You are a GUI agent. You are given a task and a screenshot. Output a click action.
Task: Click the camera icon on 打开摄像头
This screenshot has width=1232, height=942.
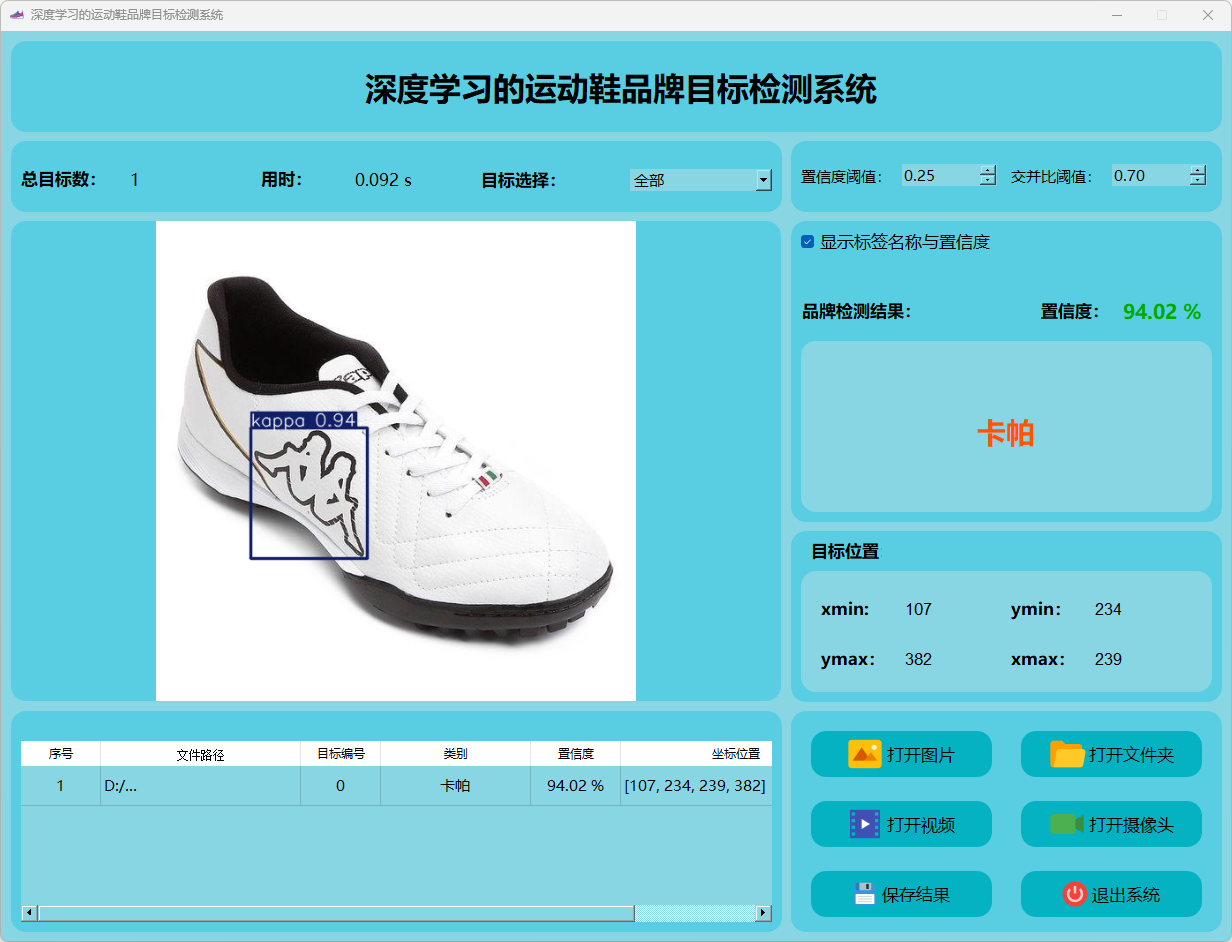point(1067,824)
